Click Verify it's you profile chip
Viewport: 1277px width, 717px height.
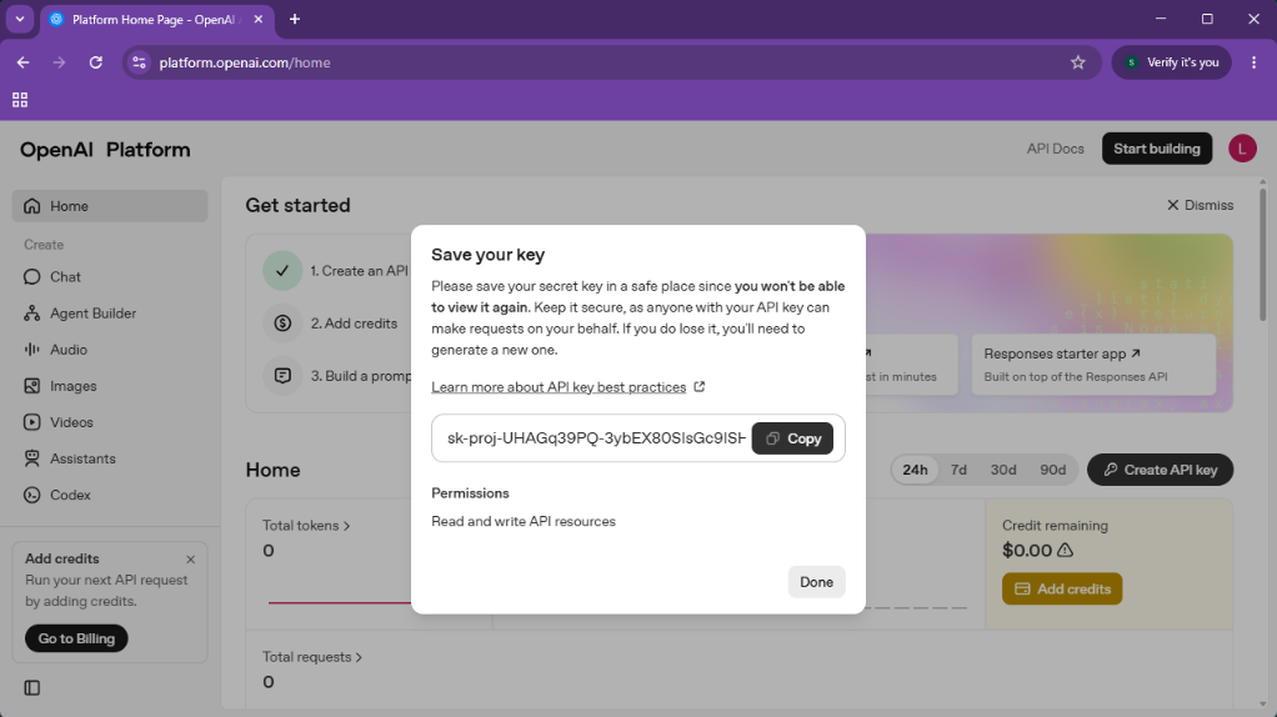click(x=1171, y=62)
